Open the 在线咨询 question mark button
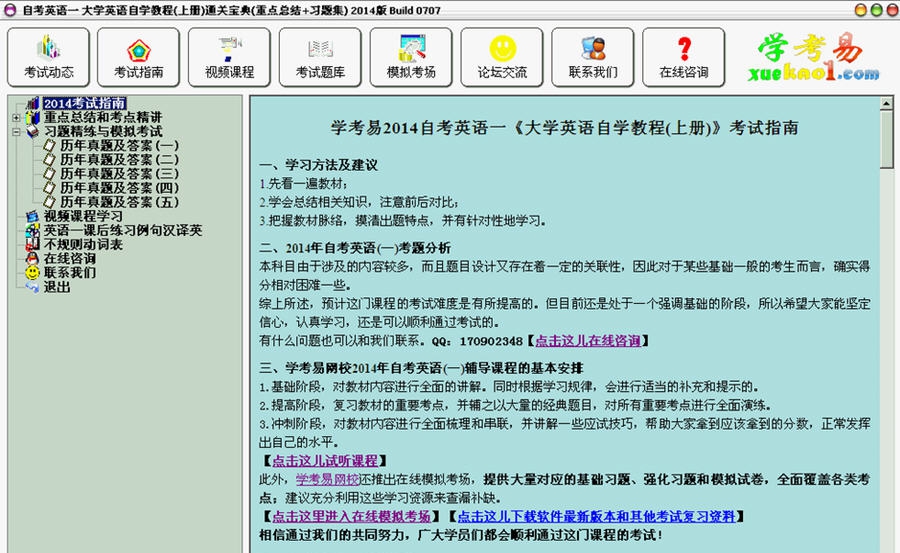The width and height of the screenshot is (900, 553). 684,57
